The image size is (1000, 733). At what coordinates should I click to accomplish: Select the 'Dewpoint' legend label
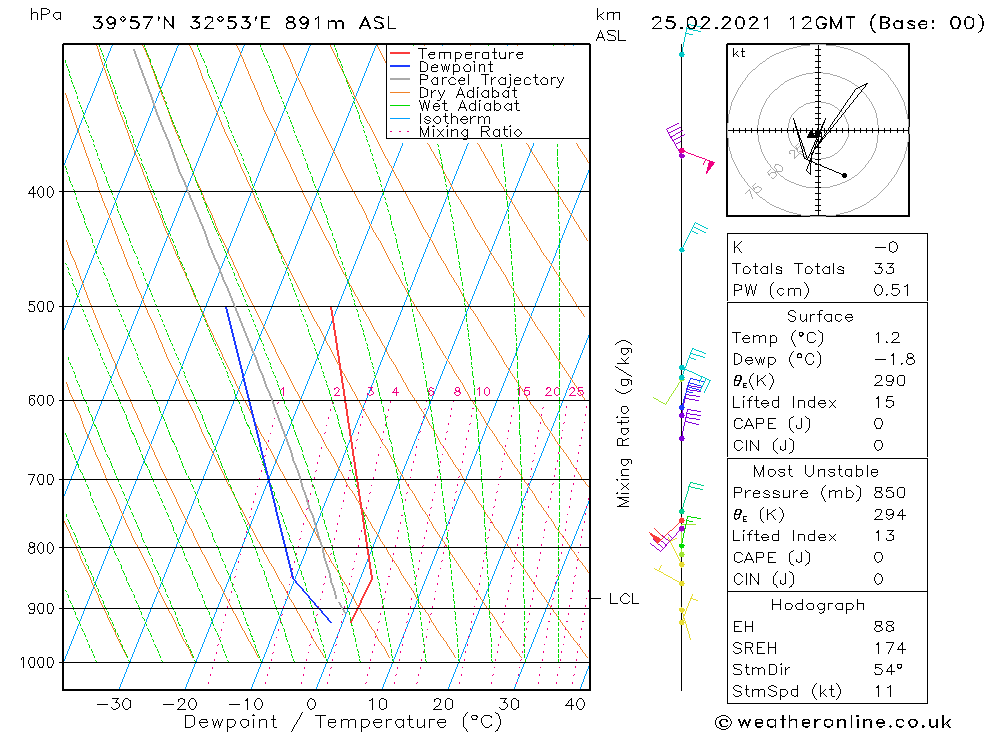click(x=456, y=67)
